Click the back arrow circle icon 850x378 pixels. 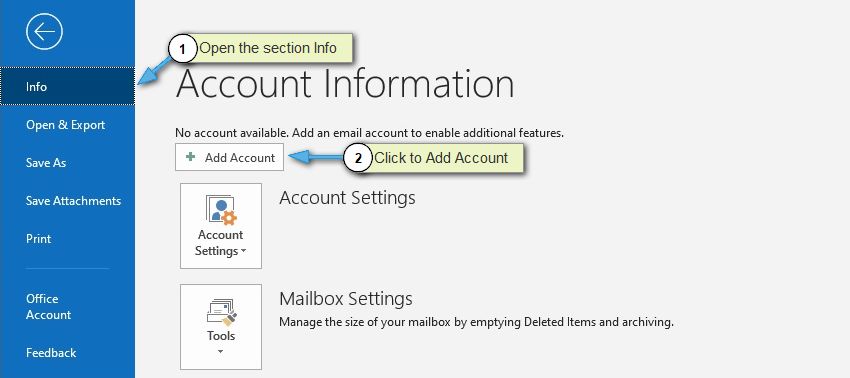coord(44,31)
